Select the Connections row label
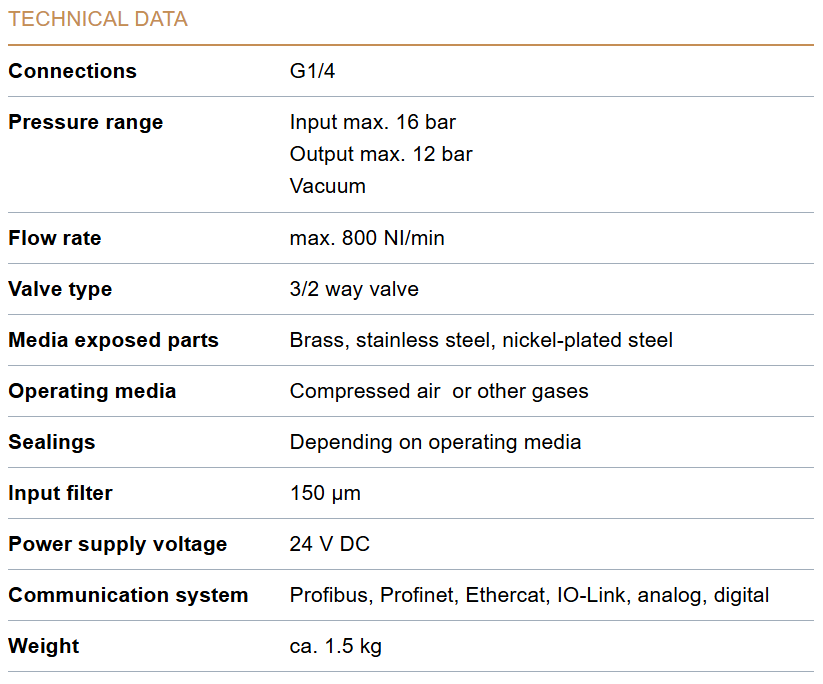The width and height of the screenshot is (823, 684). pos(72,71)
